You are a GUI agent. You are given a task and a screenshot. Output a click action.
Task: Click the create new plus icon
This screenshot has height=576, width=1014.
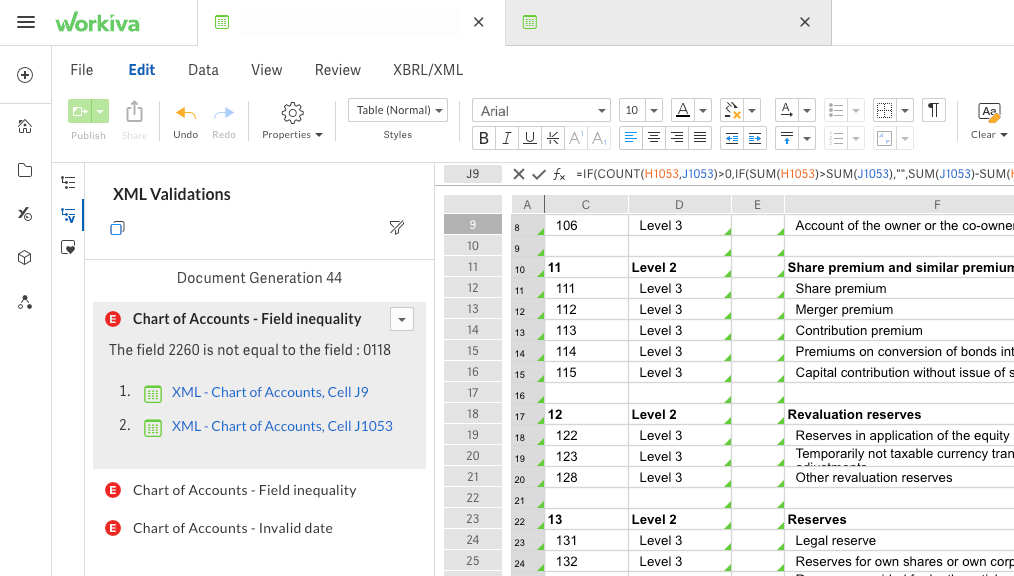point(25,75)
